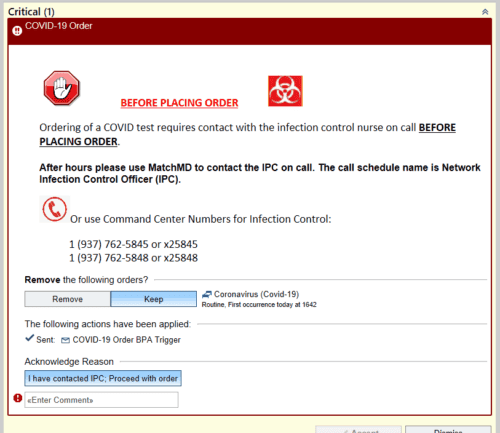Click the red telephone icon
Viewport: 500px width, 433px height.
tap(55, 209)
